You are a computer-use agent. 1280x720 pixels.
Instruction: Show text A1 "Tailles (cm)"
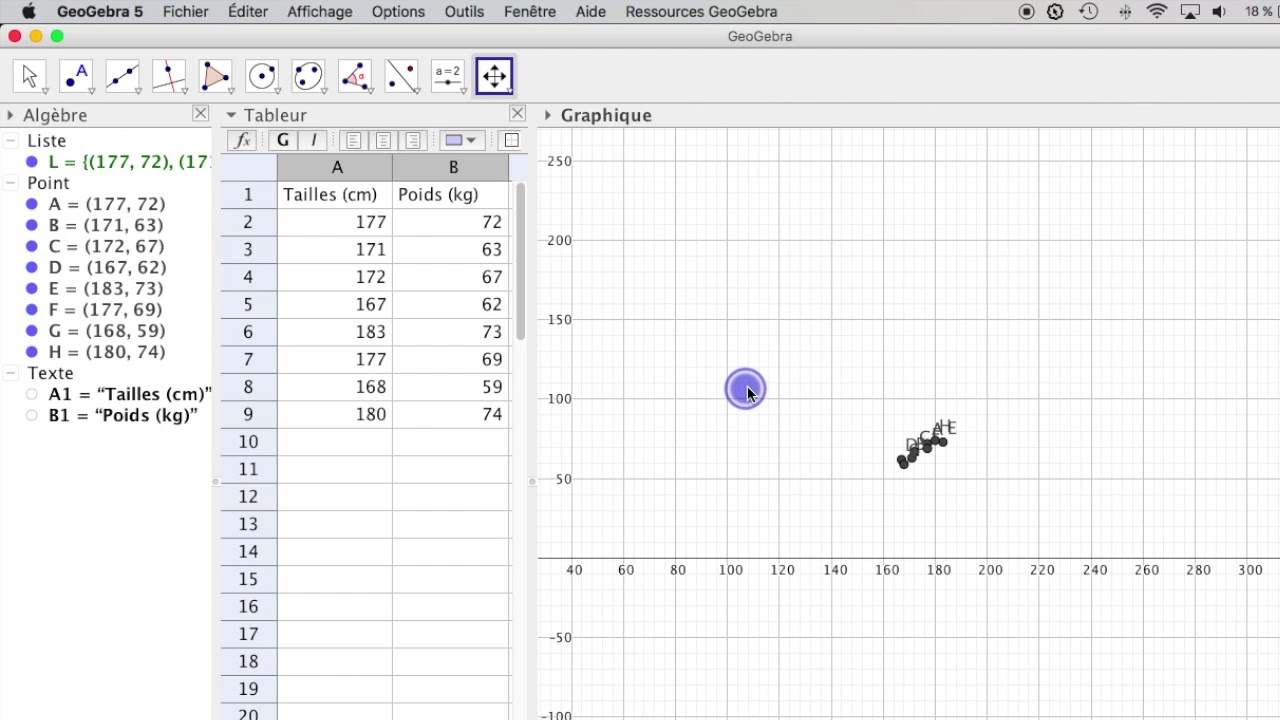click(32, 394)
